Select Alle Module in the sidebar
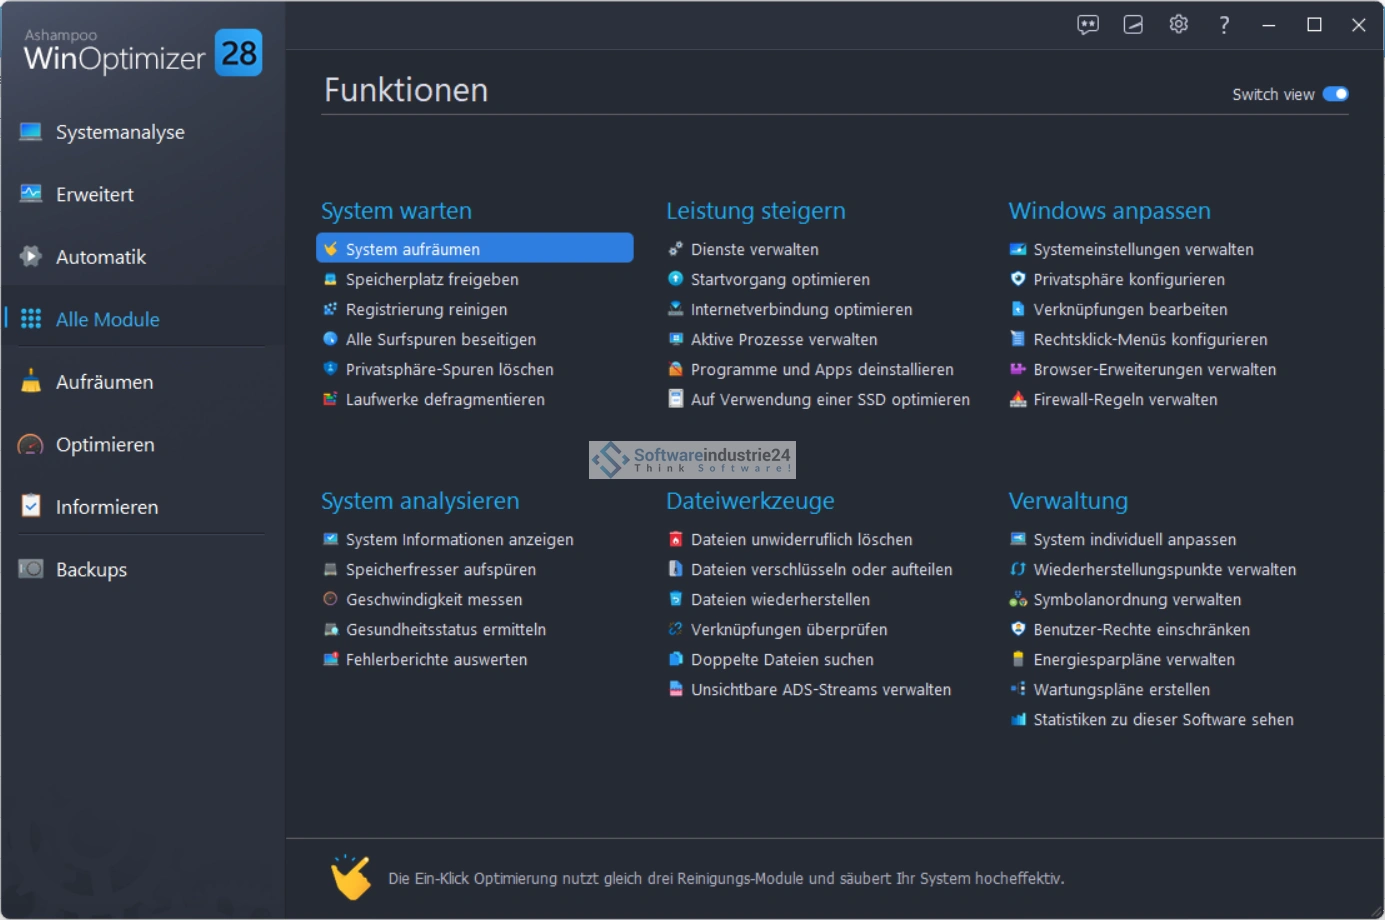 pos(107,319)
